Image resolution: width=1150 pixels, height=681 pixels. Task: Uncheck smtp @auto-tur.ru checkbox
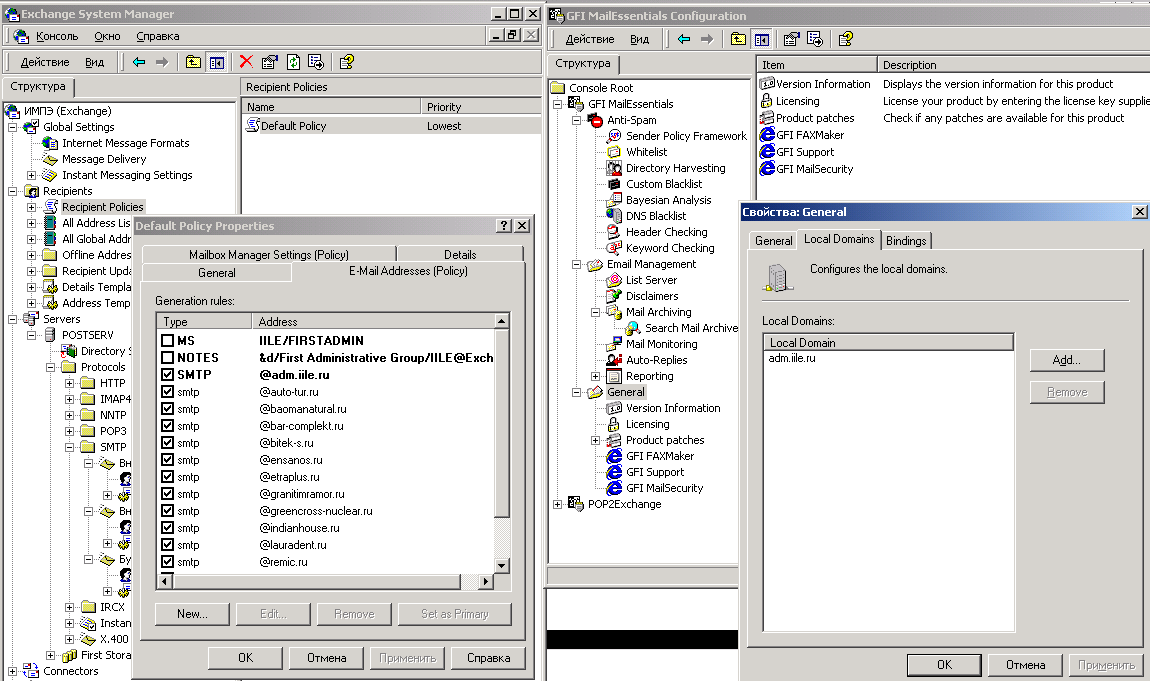[167, 392]
